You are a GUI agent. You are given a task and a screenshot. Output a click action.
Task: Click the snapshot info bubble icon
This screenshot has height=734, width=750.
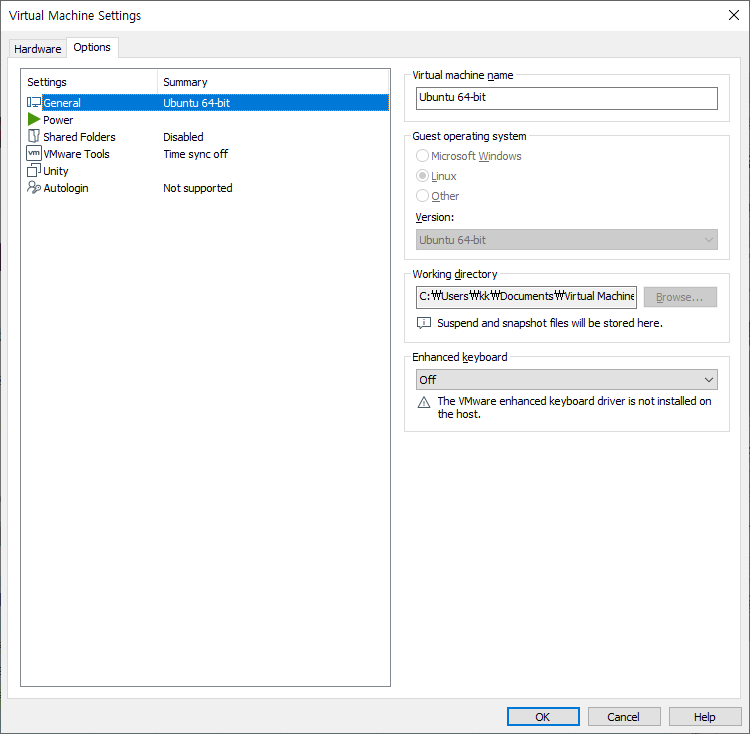click(424, 323)
